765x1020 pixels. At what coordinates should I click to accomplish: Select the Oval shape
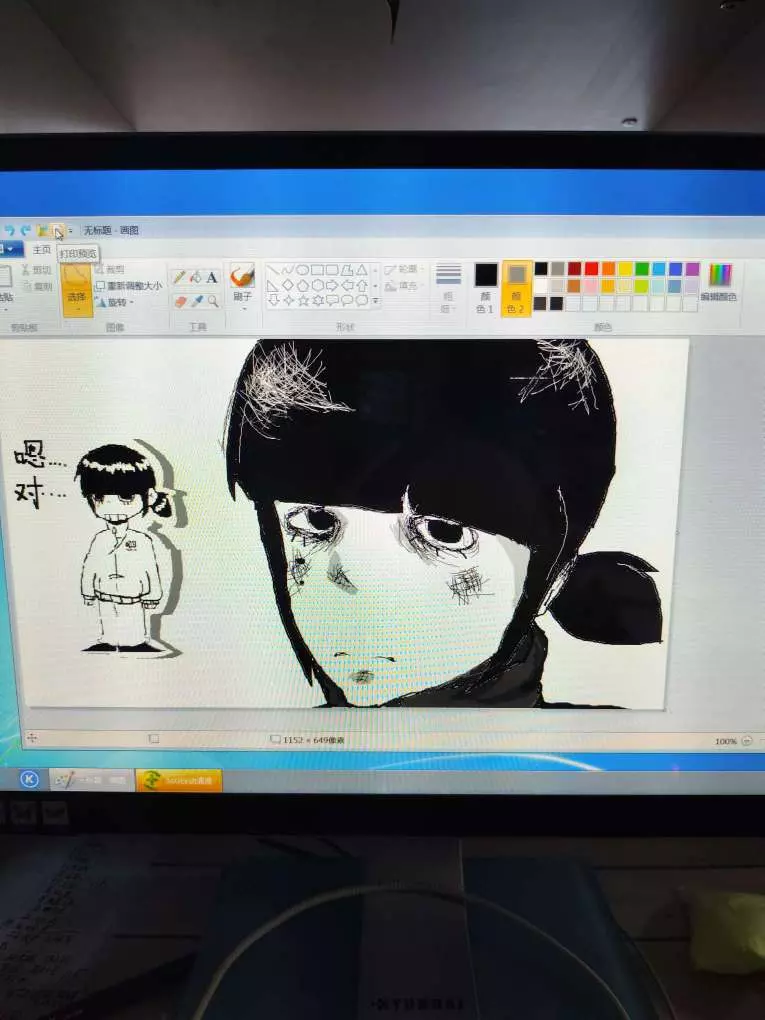coord(302,269)
